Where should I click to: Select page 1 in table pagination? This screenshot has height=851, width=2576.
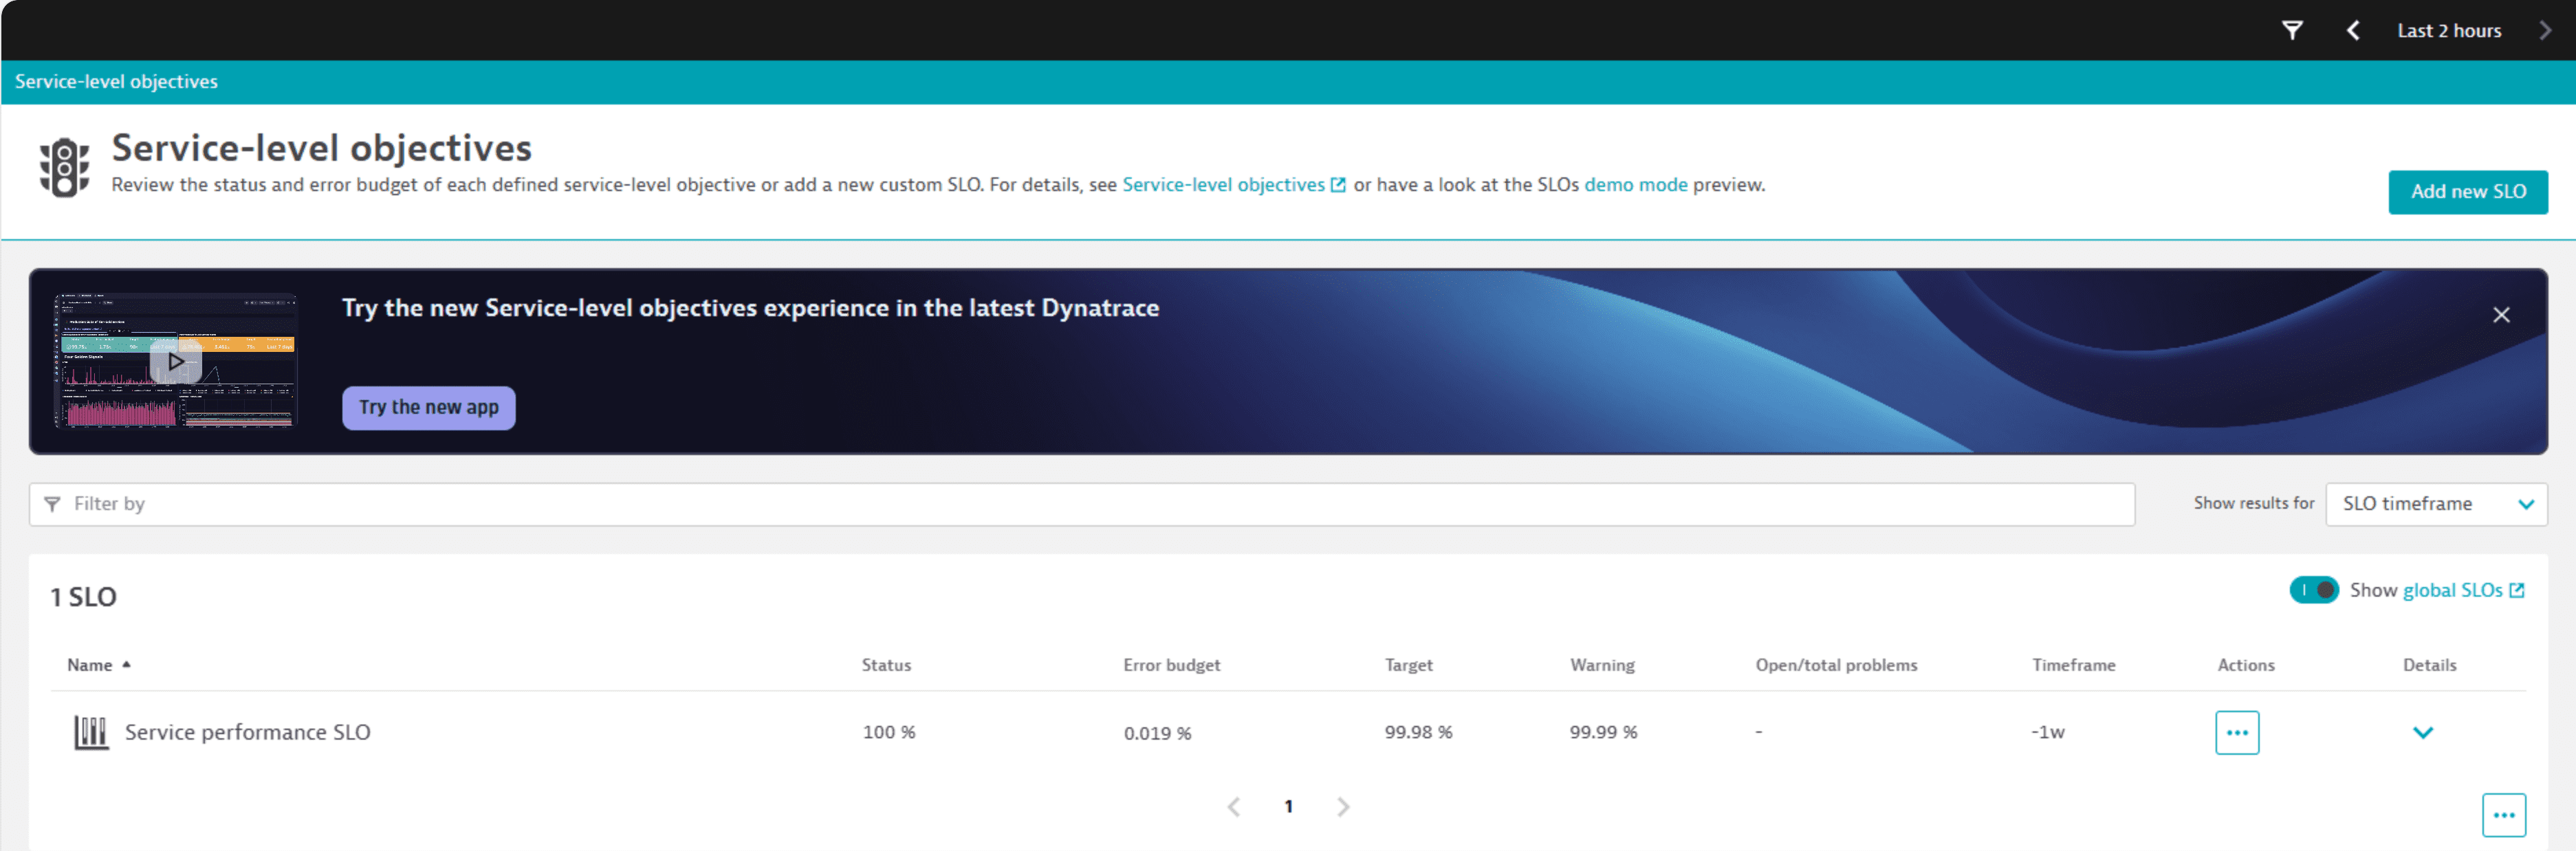pyautogui.click(x=1288, y=806)
